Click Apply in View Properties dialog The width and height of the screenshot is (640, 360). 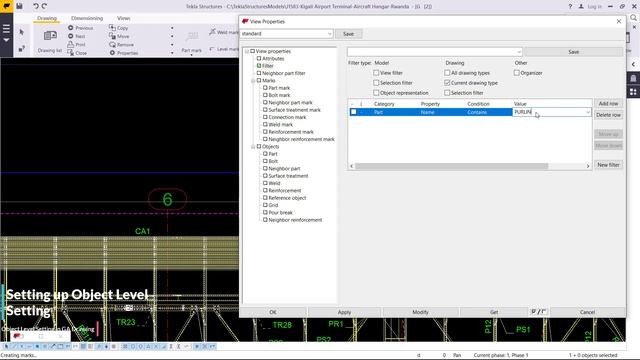pos(344,312)
